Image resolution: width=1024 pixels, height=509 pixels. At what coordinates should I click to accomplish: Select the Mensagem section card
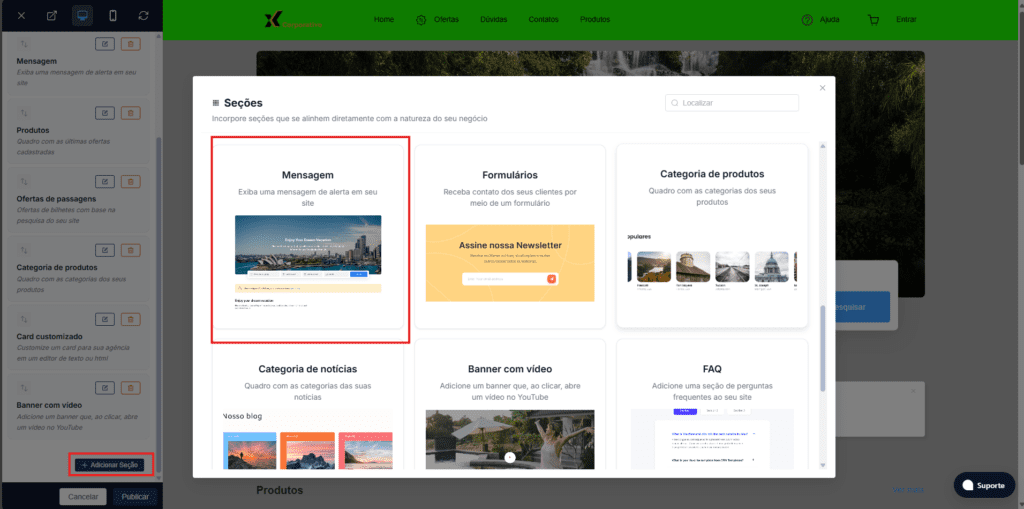click(308, 236)
